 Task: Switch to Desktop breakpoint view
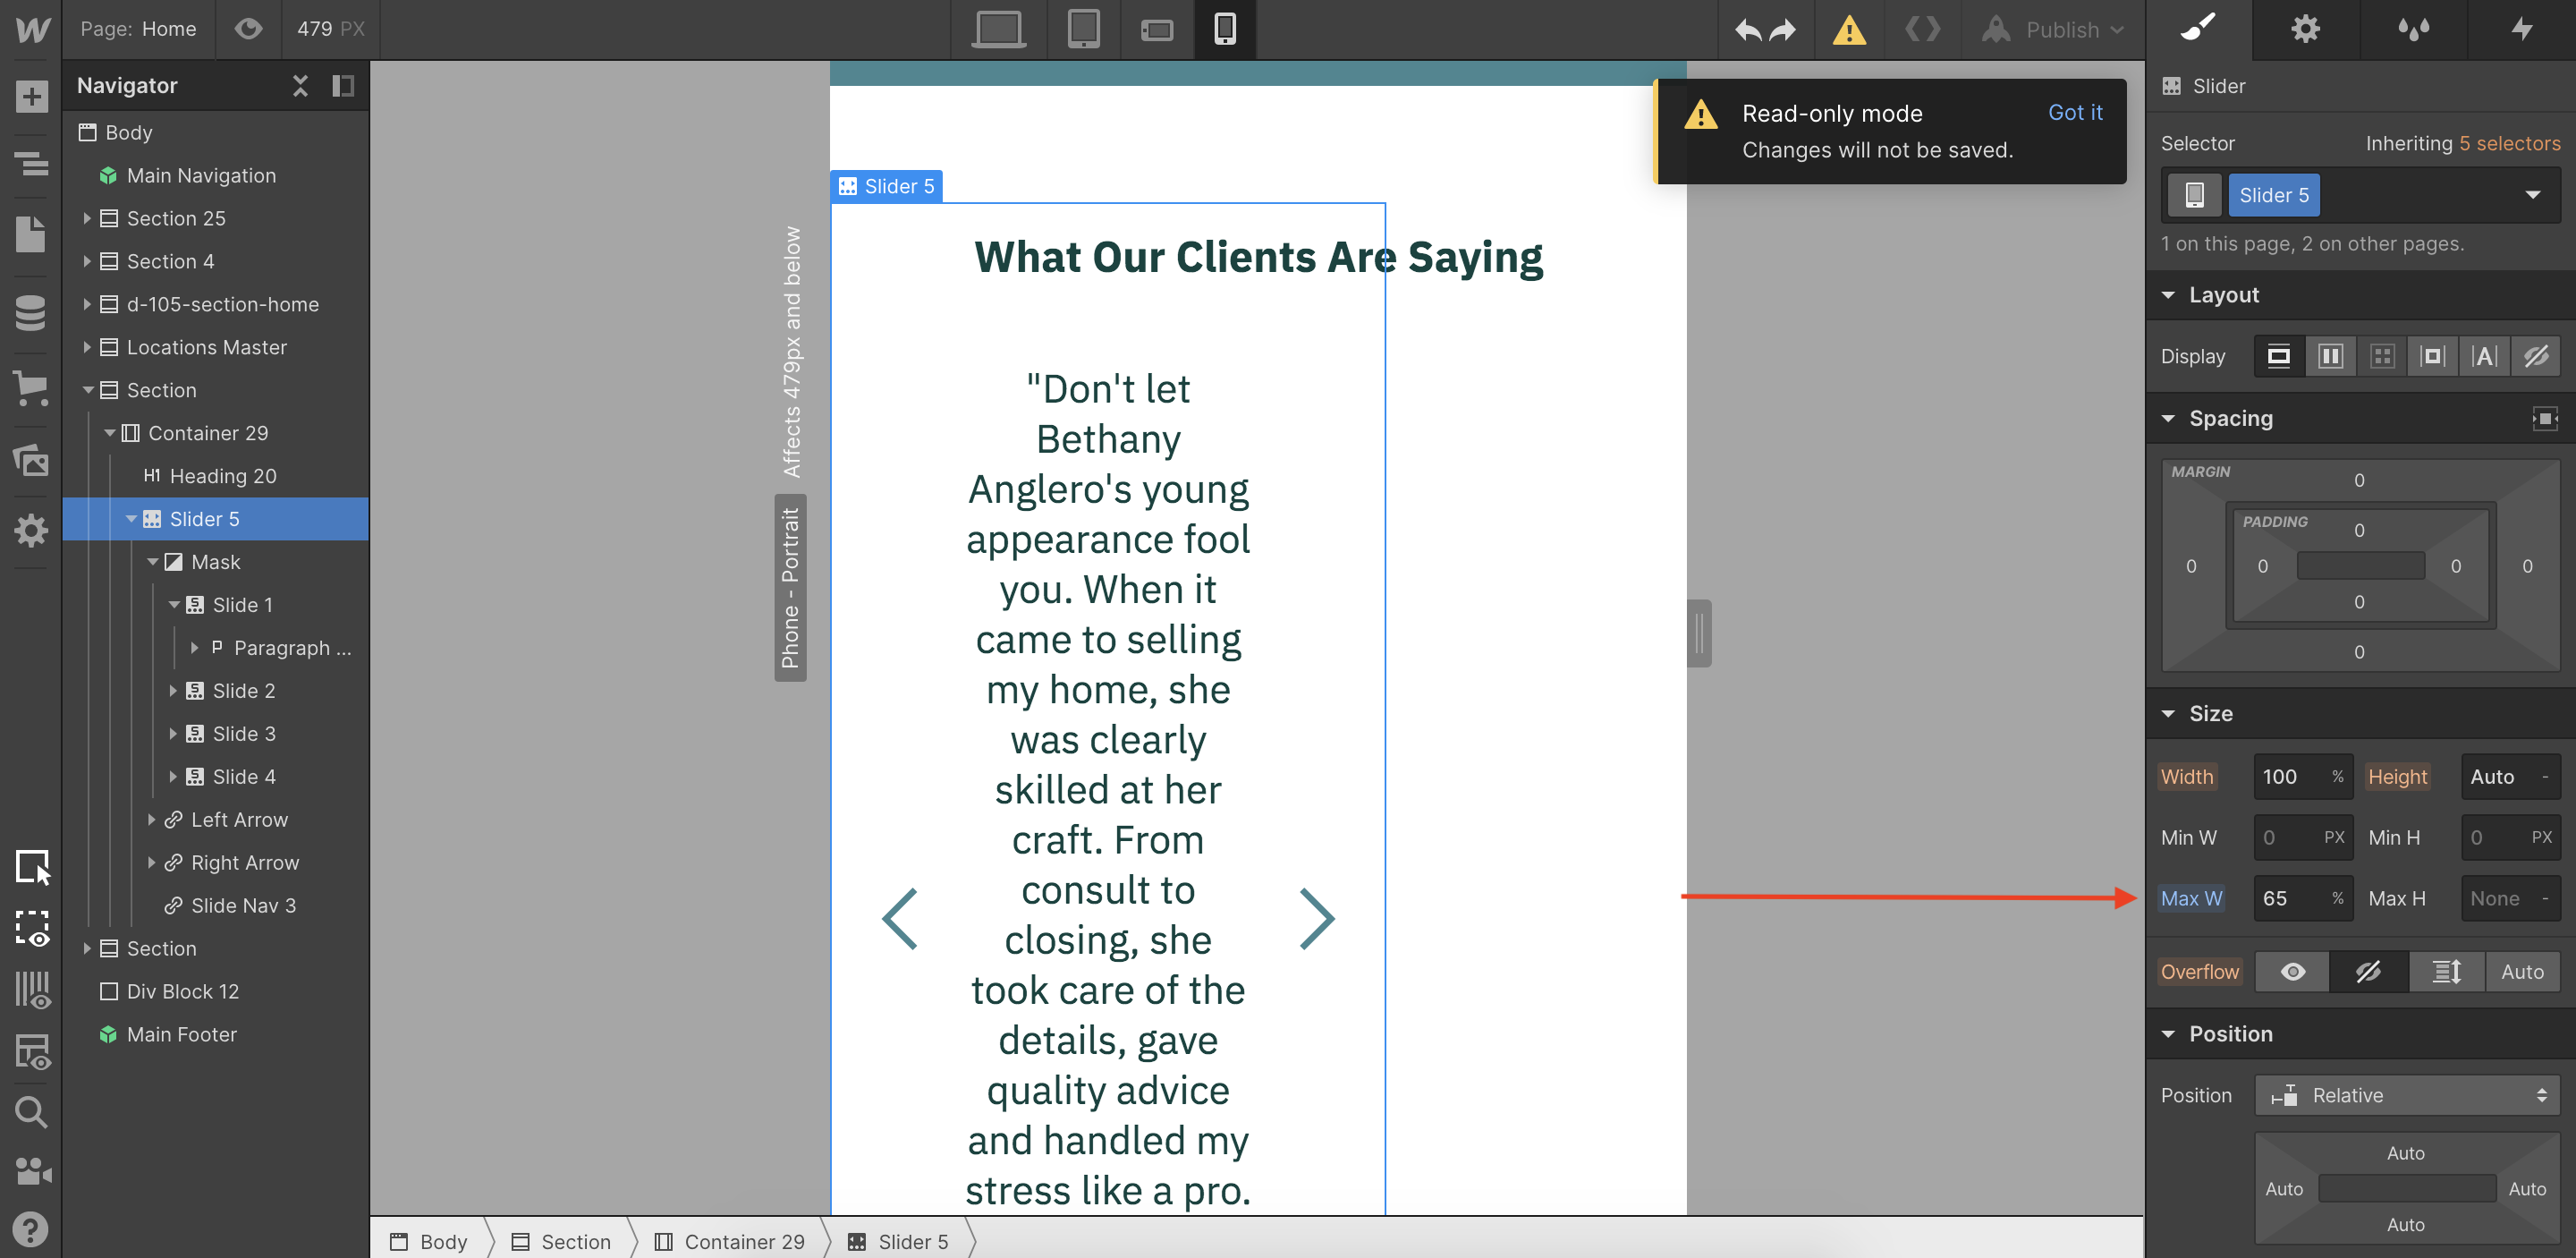click(x=998, y=29)
